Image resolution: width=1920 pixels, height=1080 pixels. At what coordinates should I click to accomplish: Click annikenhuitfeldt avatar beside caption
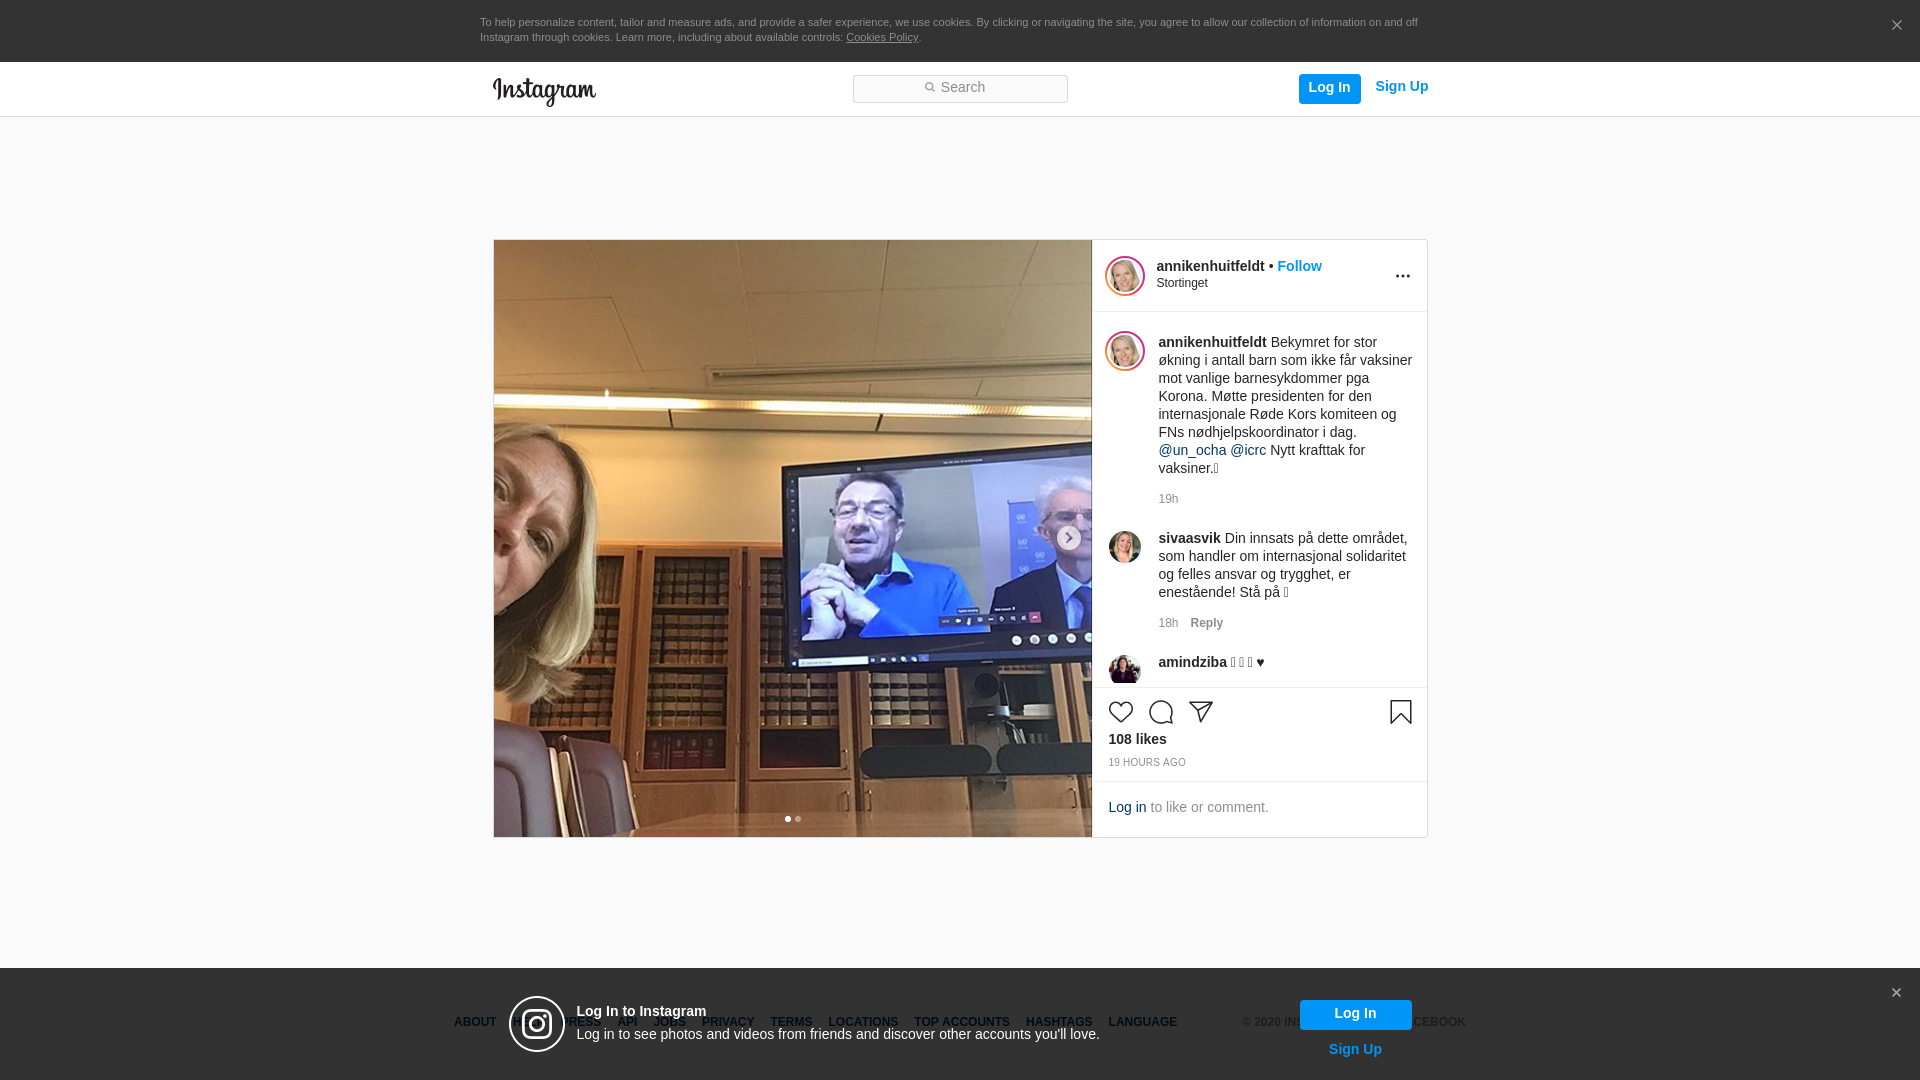(1125, 351)
